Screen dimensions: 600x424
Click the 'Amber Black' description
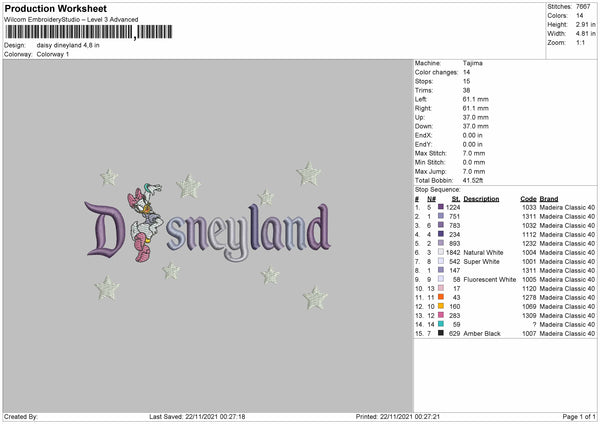click(482, 333)
